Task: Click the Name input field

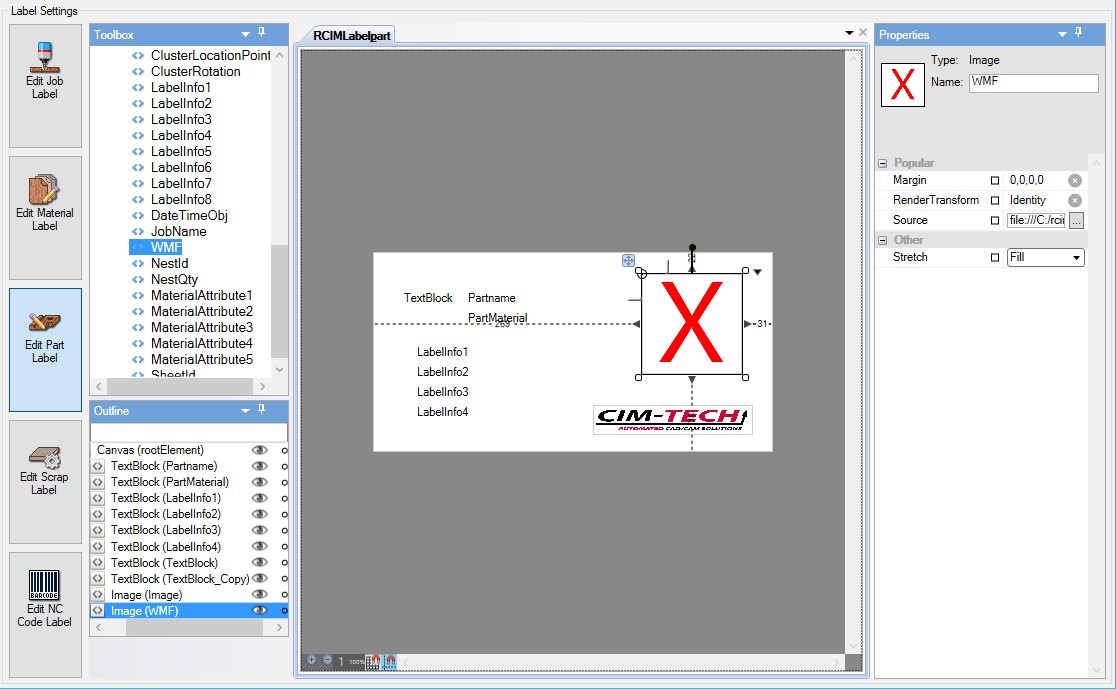Action: coord(1033,83)
